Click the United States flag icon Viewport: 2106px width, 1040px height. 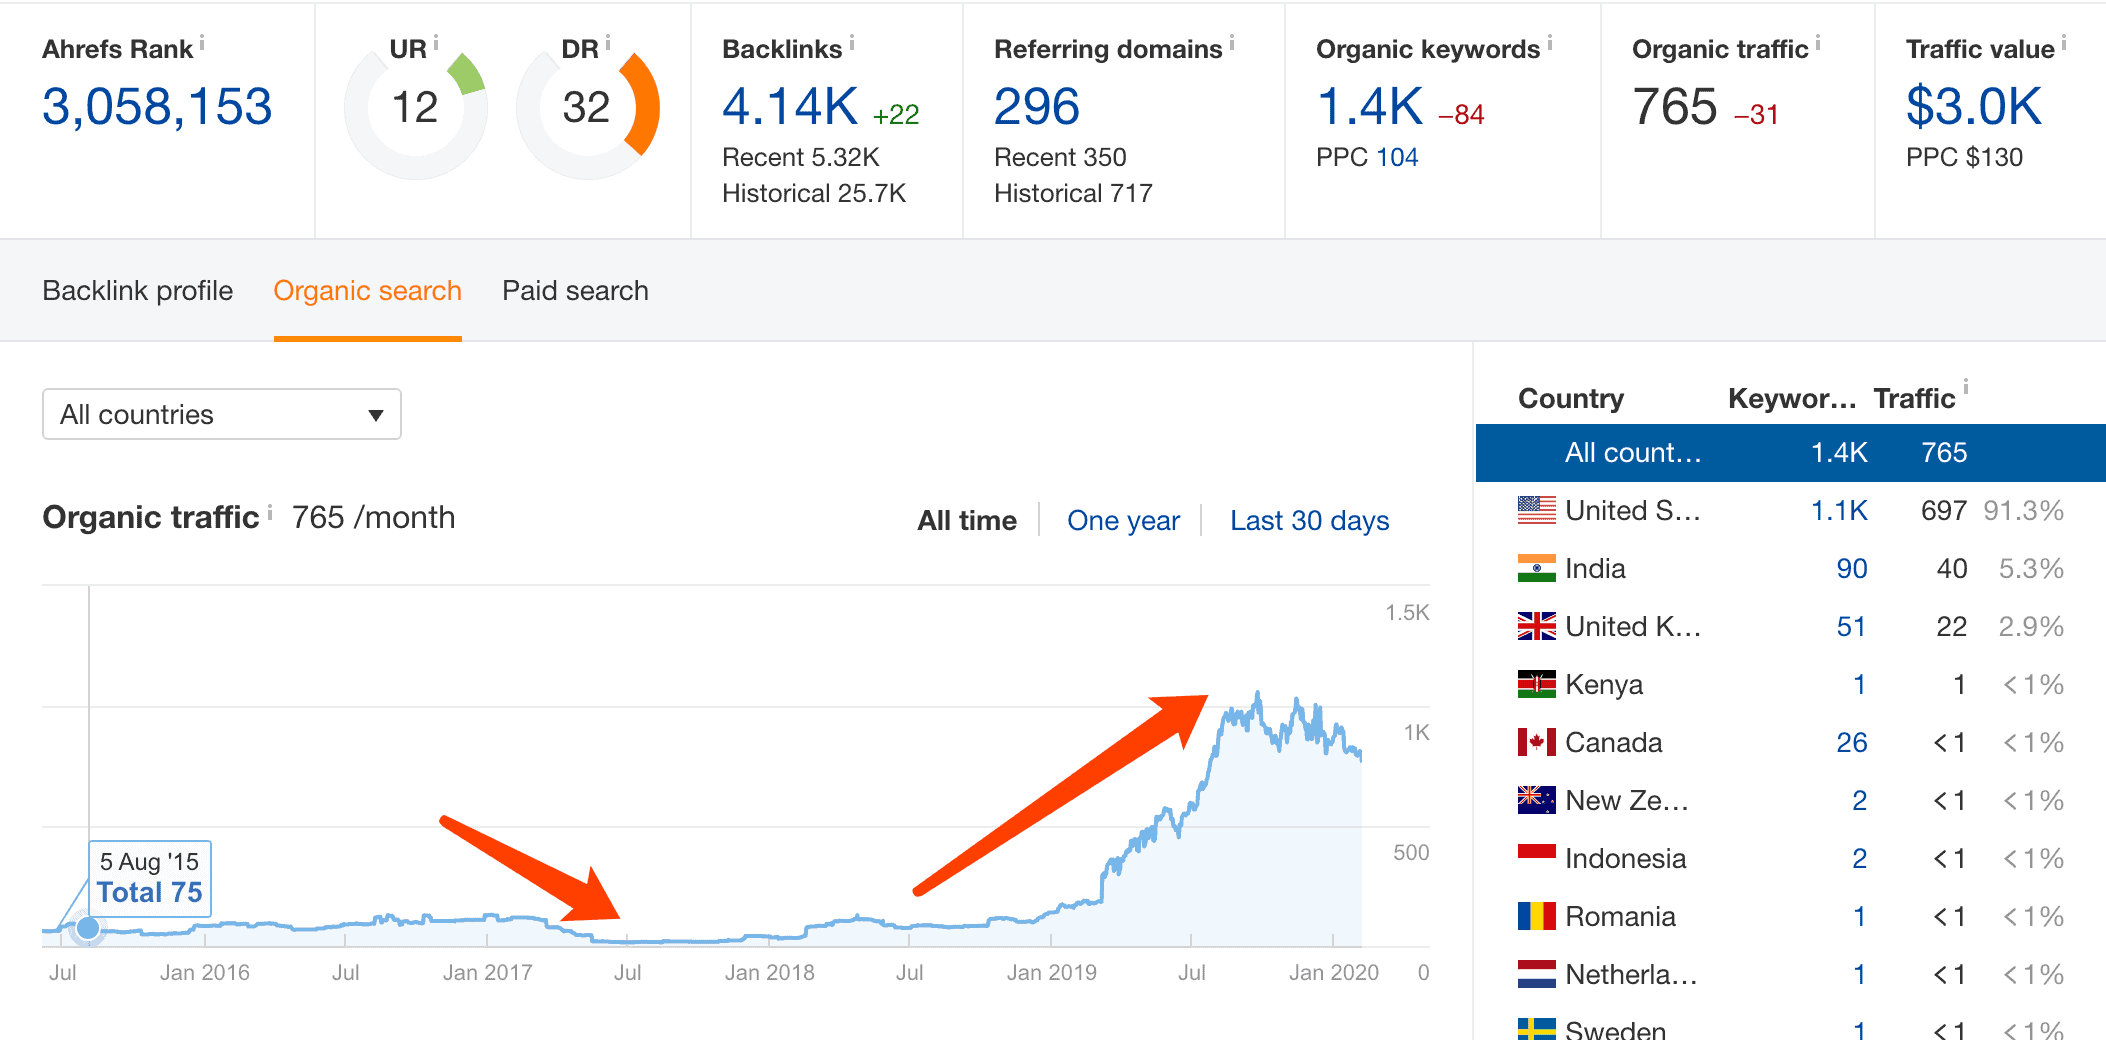1536,510
